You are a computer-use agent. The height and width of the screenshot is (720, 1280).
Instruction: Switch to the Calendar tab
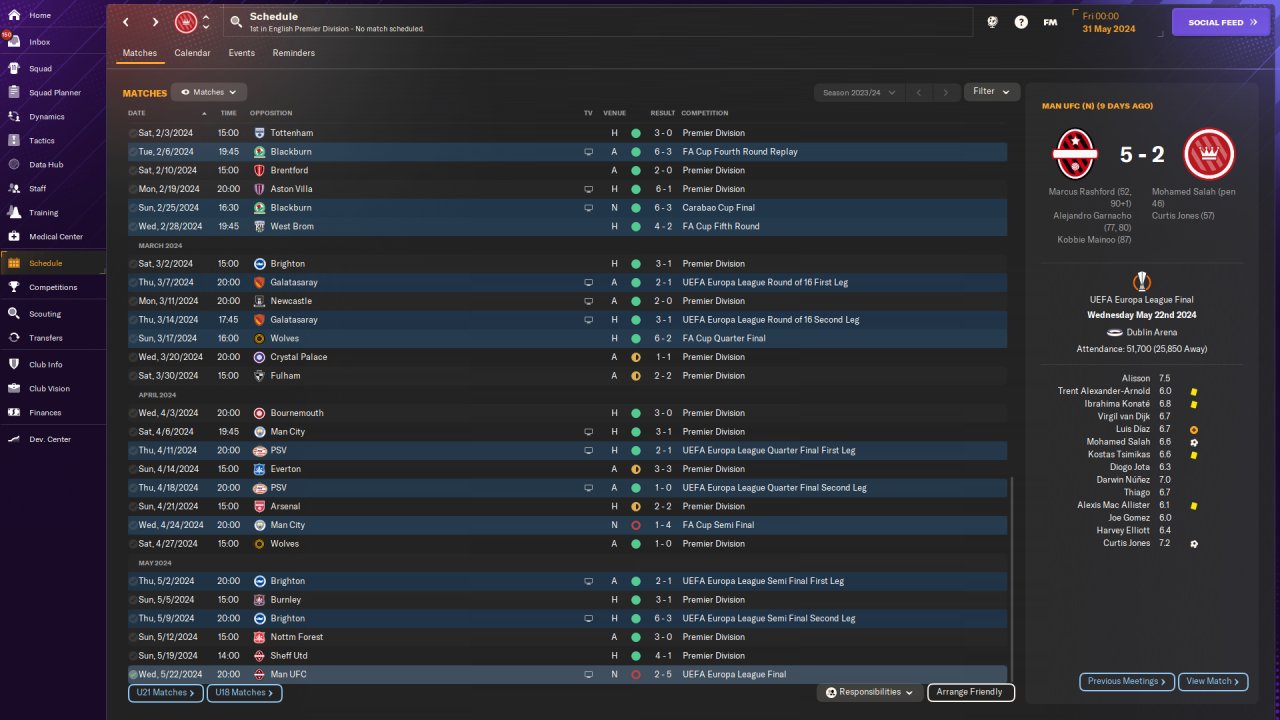click(x=192, y=53)
